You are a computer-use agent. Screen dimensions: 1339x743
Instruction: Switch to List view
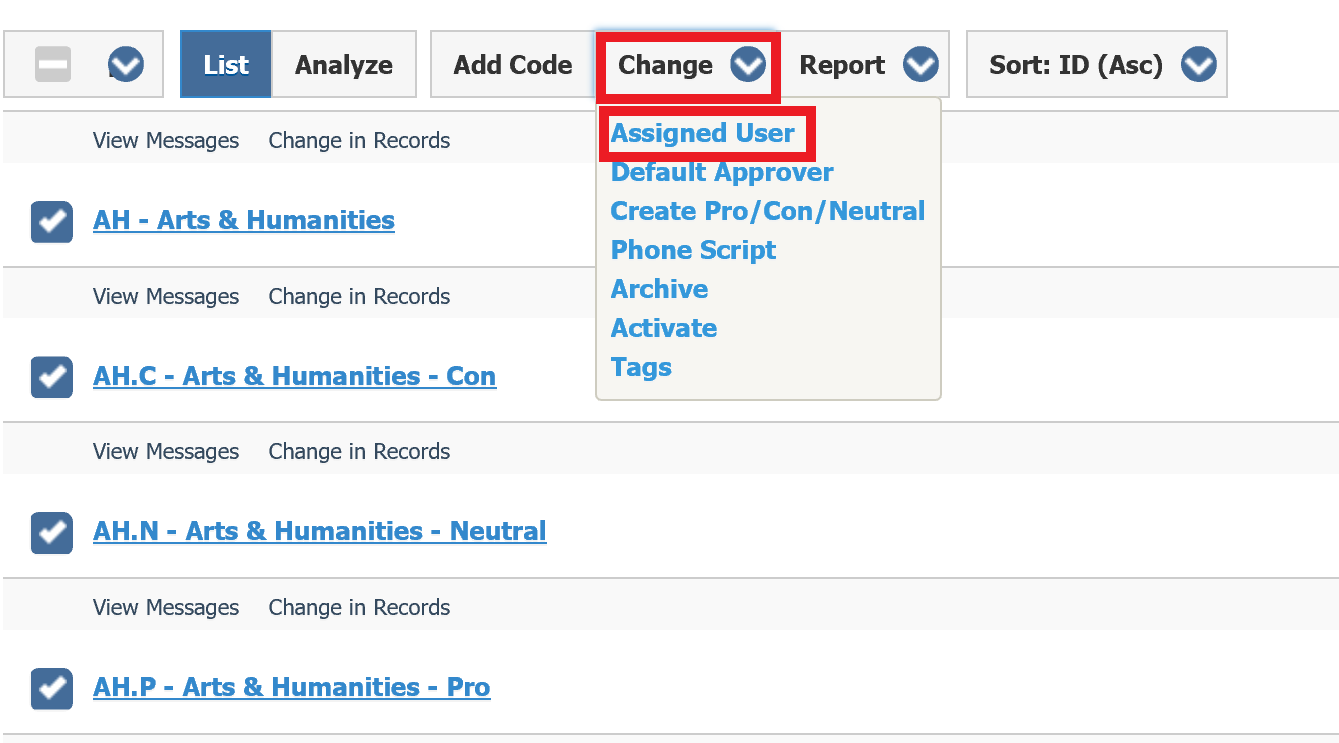[x=226, y=65]
